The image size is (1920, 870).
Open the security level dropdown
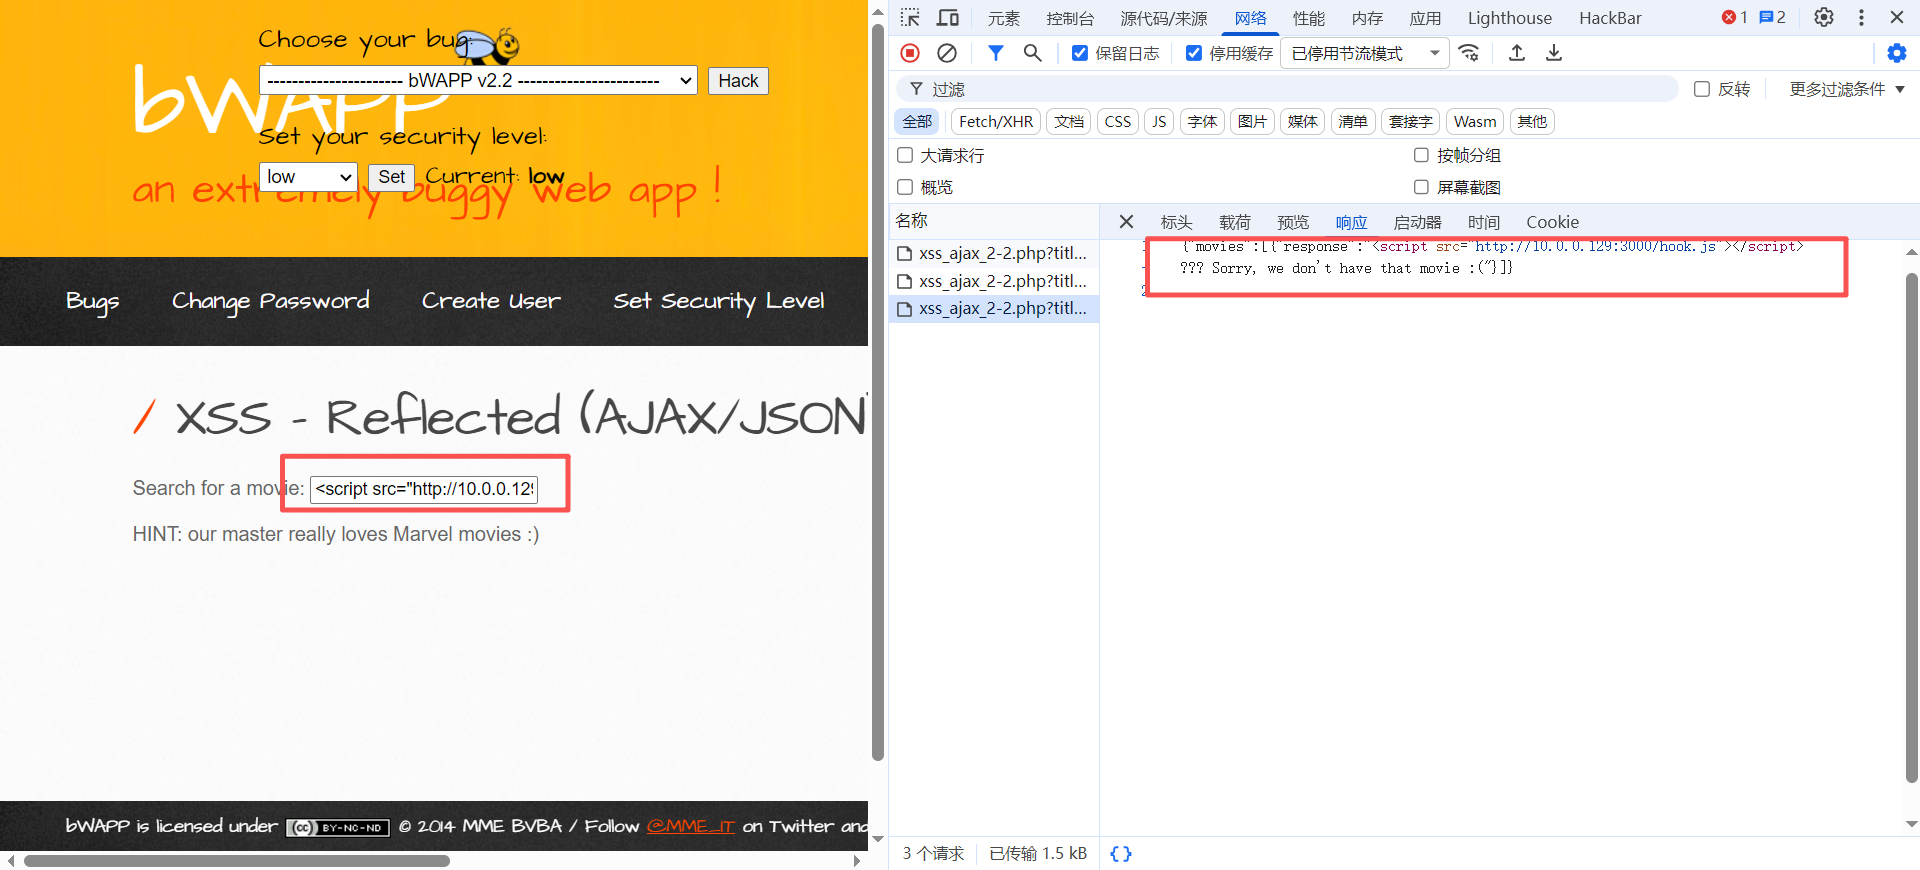(308, 177)
